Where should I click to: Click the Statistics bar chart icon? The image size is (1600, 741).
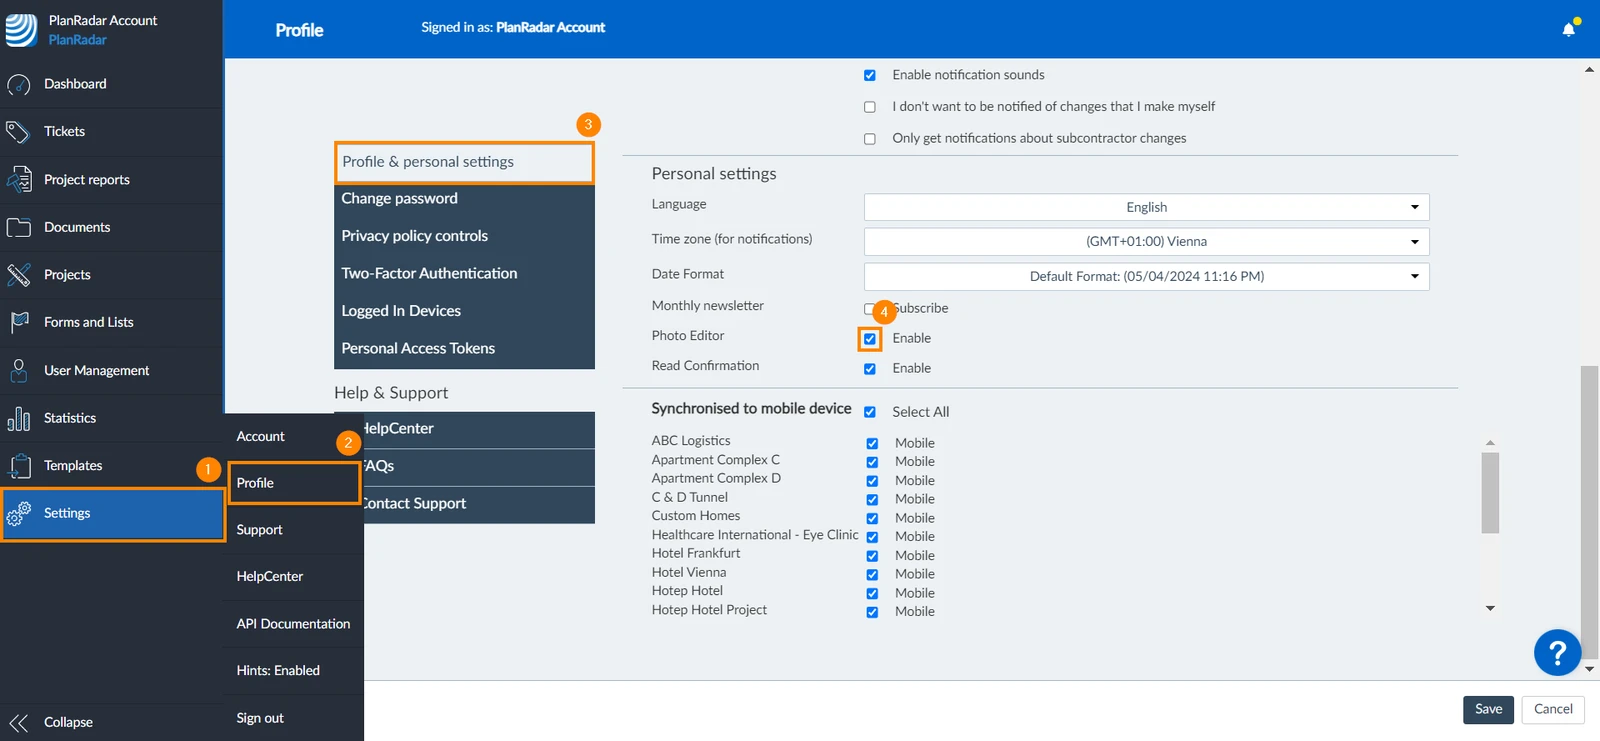(18, 419)
